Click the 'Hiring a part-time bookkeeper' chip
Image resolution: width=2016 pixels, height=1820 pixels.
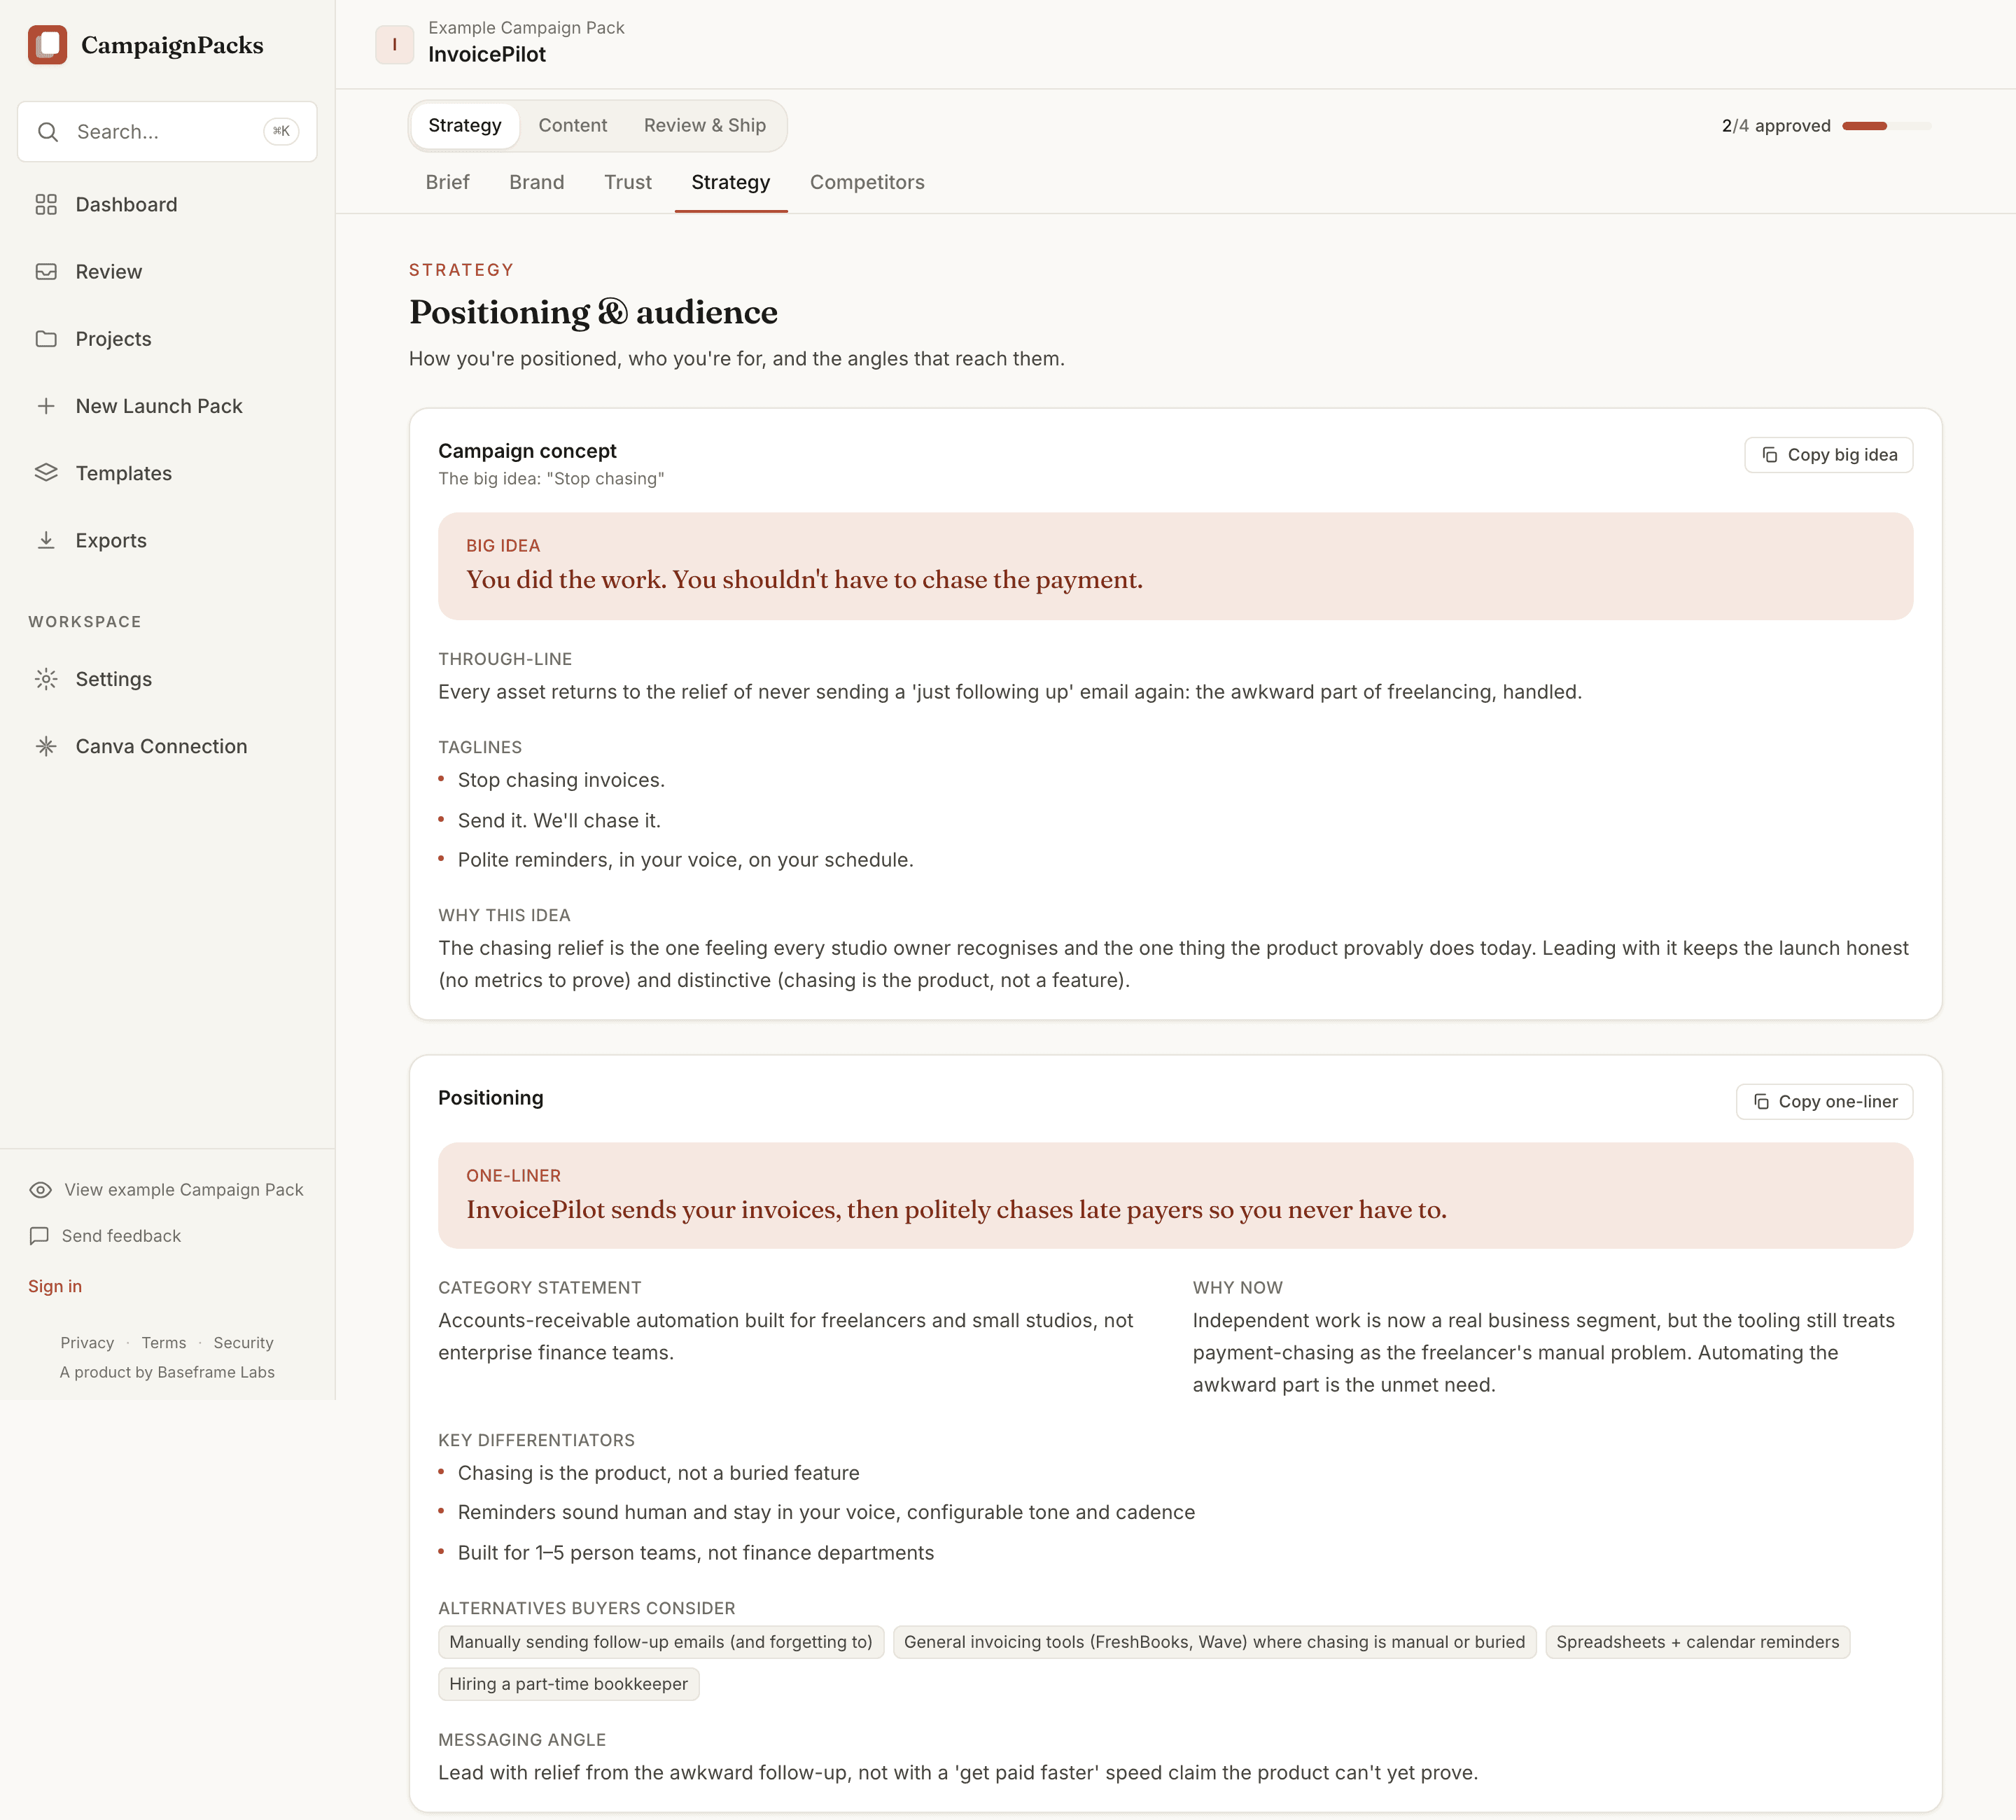(568, 1684)
